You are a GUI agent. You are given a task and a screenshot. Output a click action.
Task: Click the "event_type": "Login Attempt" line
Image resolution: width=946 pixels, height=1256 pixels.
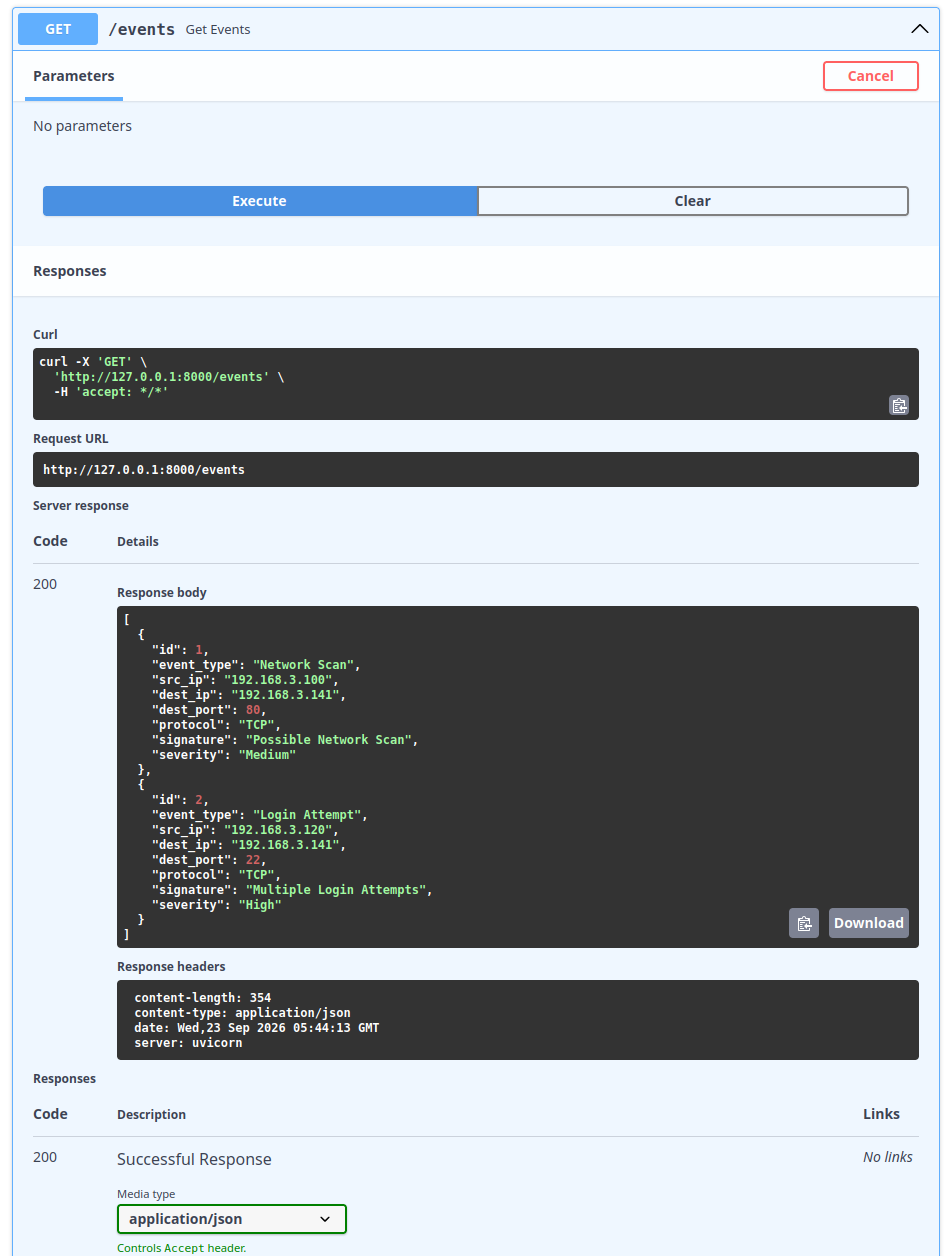point(259,815)
